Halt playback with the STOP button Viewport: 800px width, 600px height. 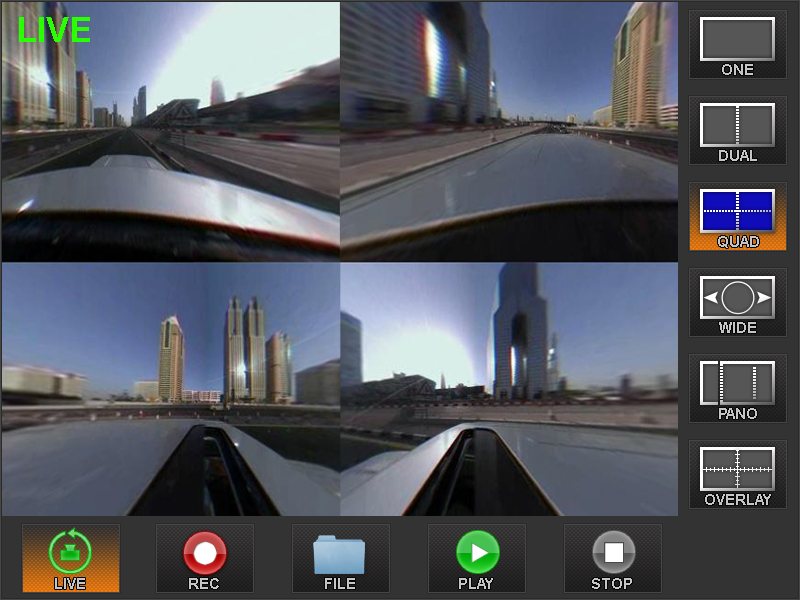pyautogui.click(x=613, y=558)
